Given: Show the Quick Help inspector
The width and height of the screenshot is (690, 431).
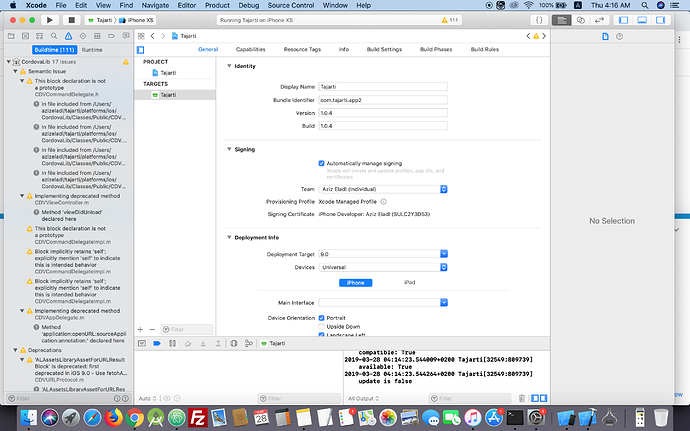Looking at the screenshot, I should click(620, 37).
